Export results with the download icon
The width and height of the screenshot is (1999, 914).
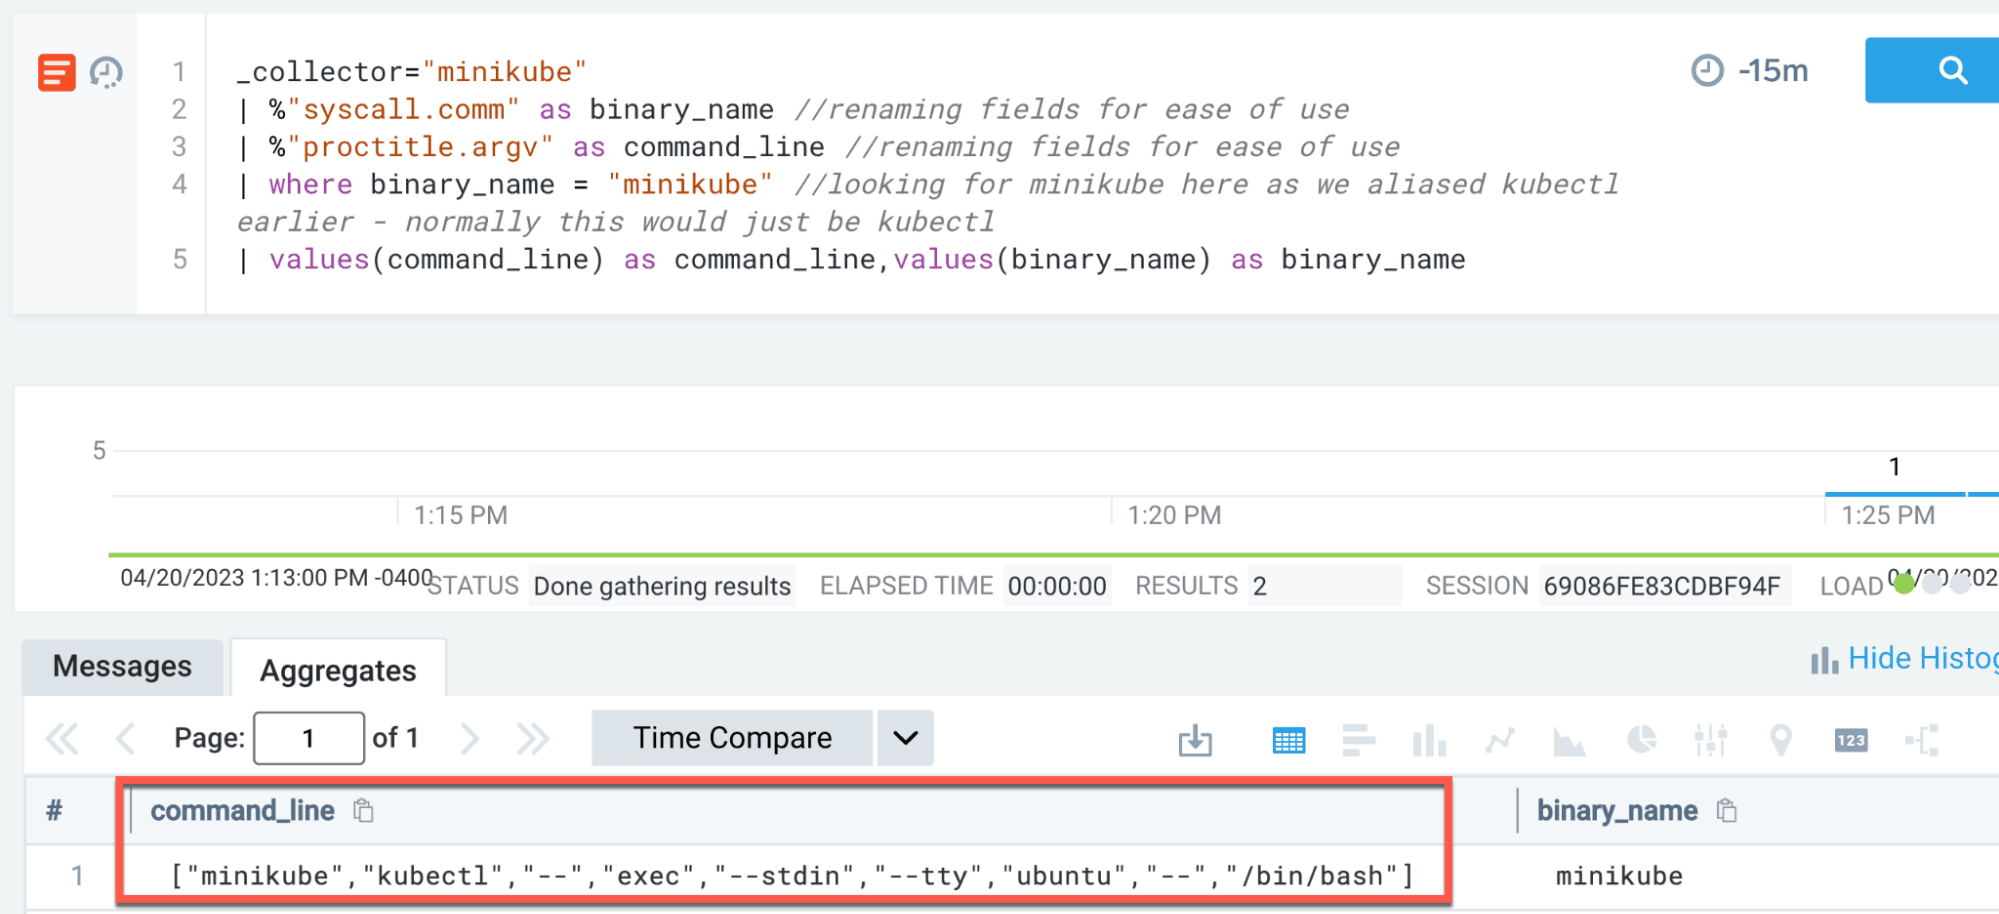tap(1195, 740)
